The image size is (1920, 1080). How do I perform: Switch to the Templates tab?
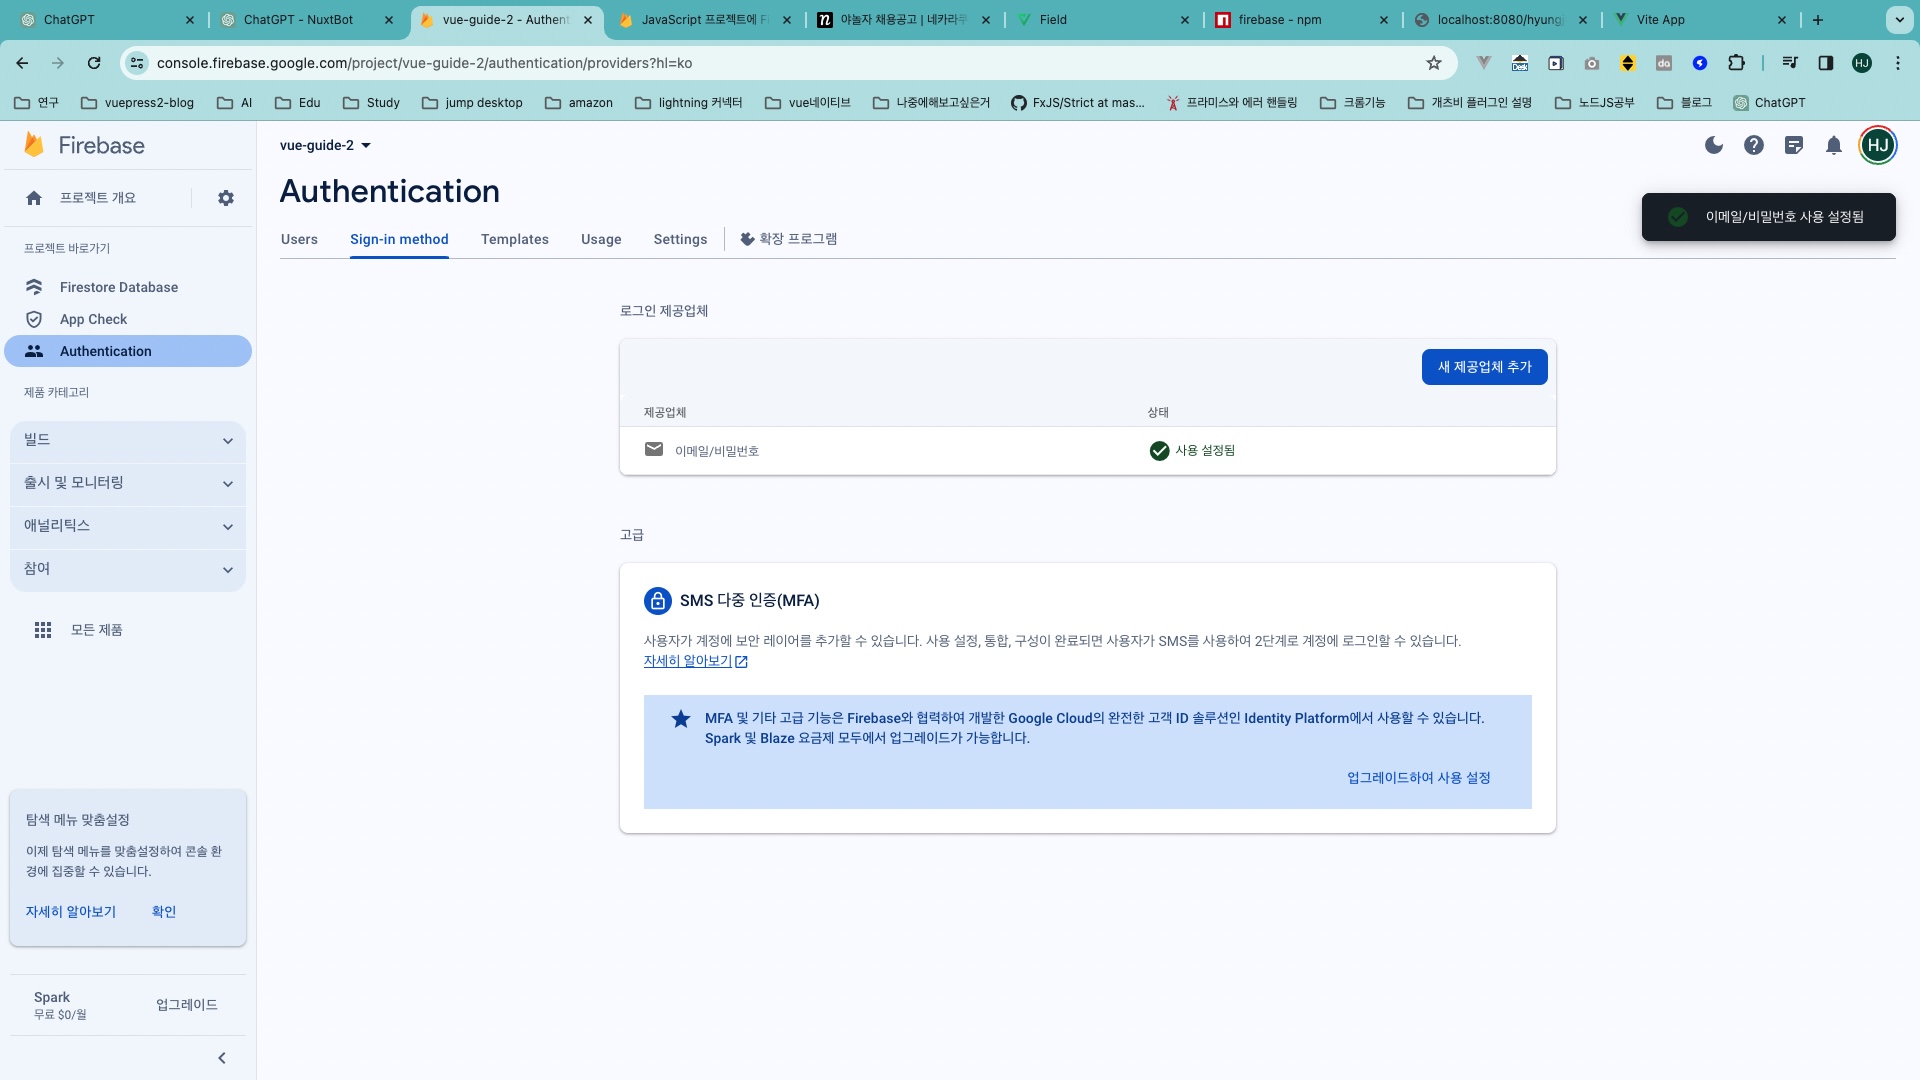pos(515,239)
